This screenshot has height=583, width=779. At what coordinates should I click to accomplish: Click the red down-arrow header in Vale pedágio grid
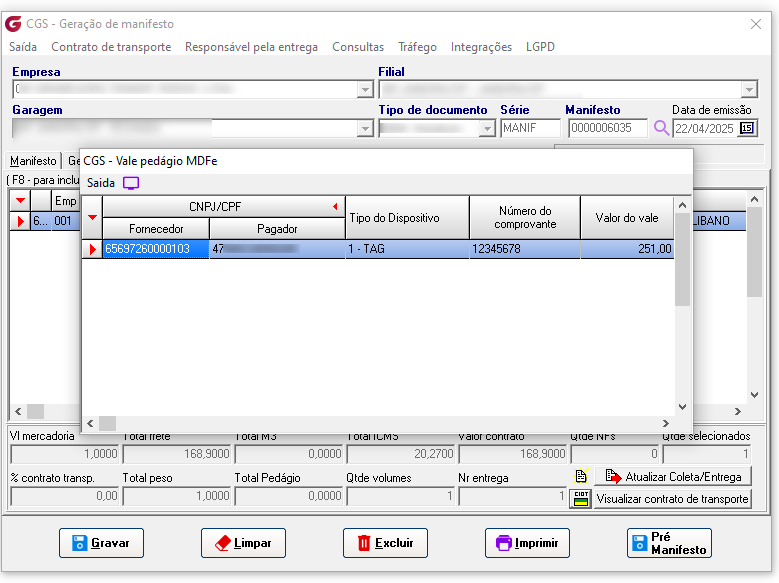(92, 218)
